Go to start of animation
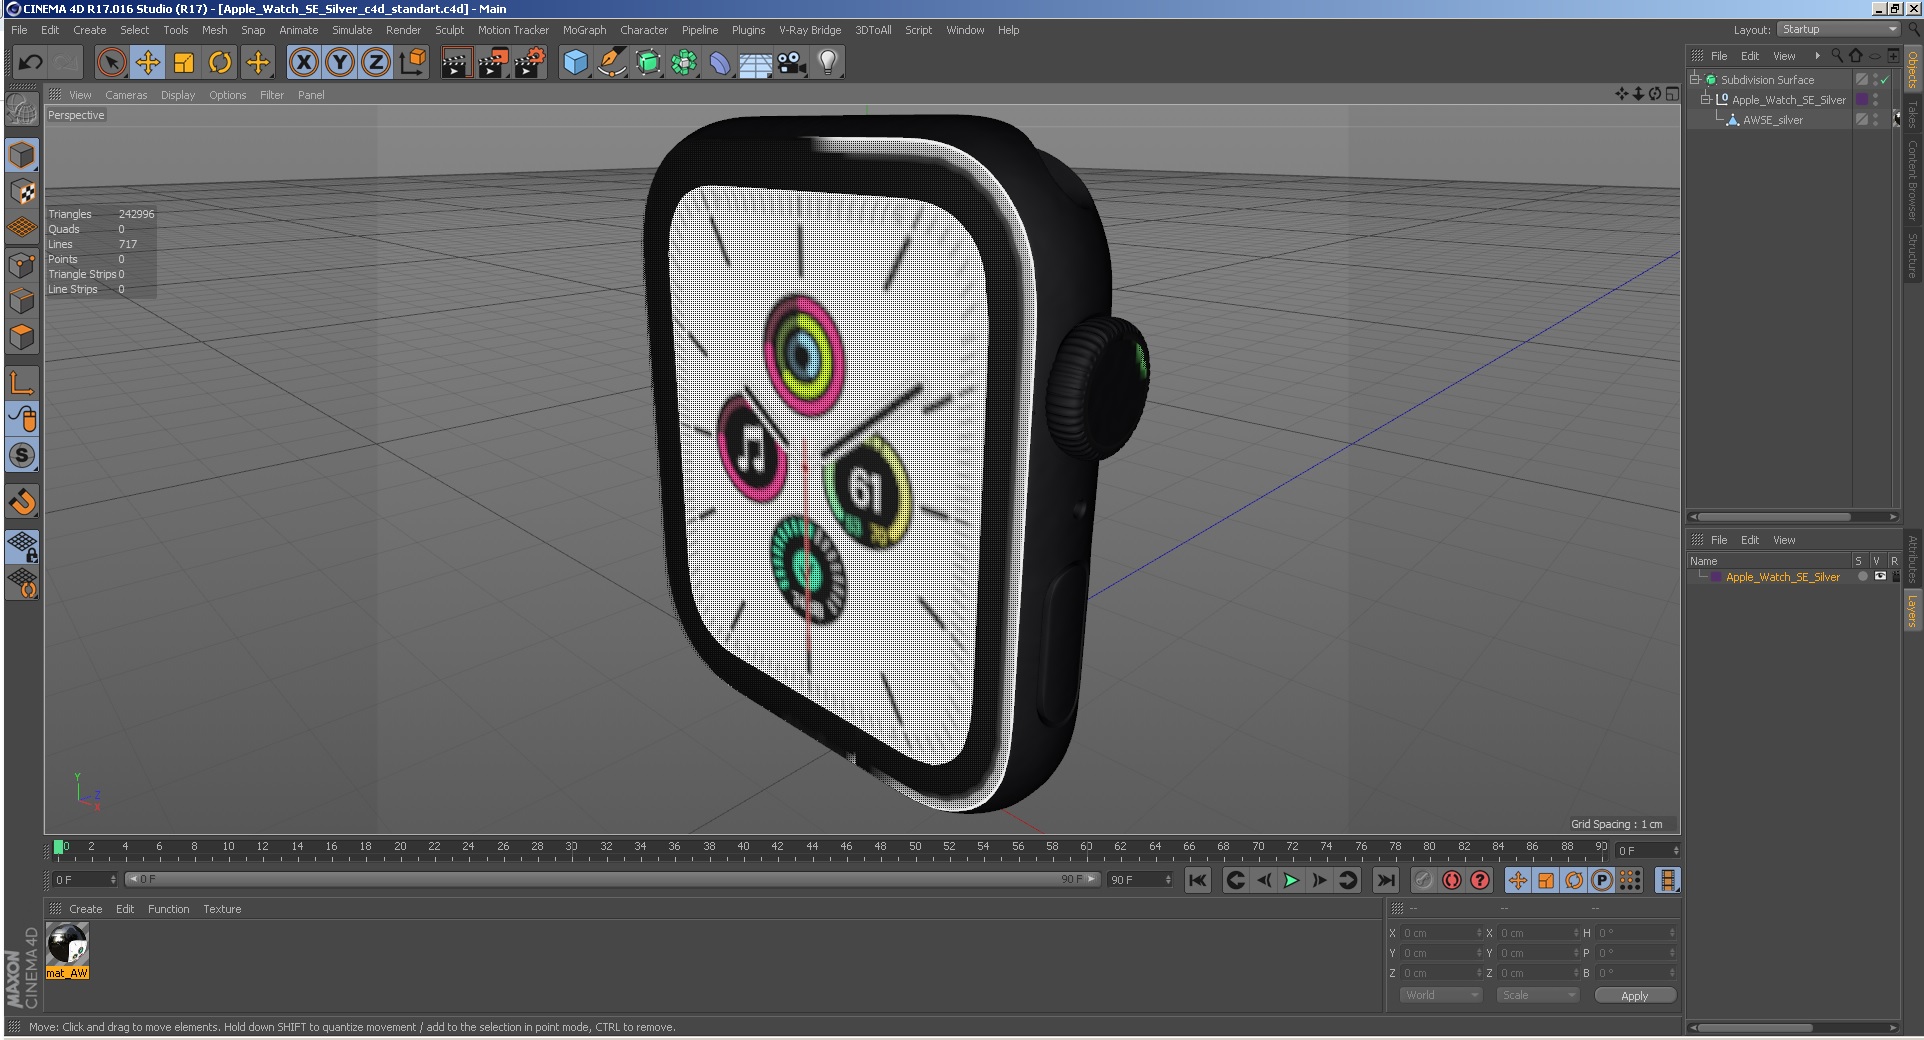The image size is (1924, 1040). tap(1197, 880)
